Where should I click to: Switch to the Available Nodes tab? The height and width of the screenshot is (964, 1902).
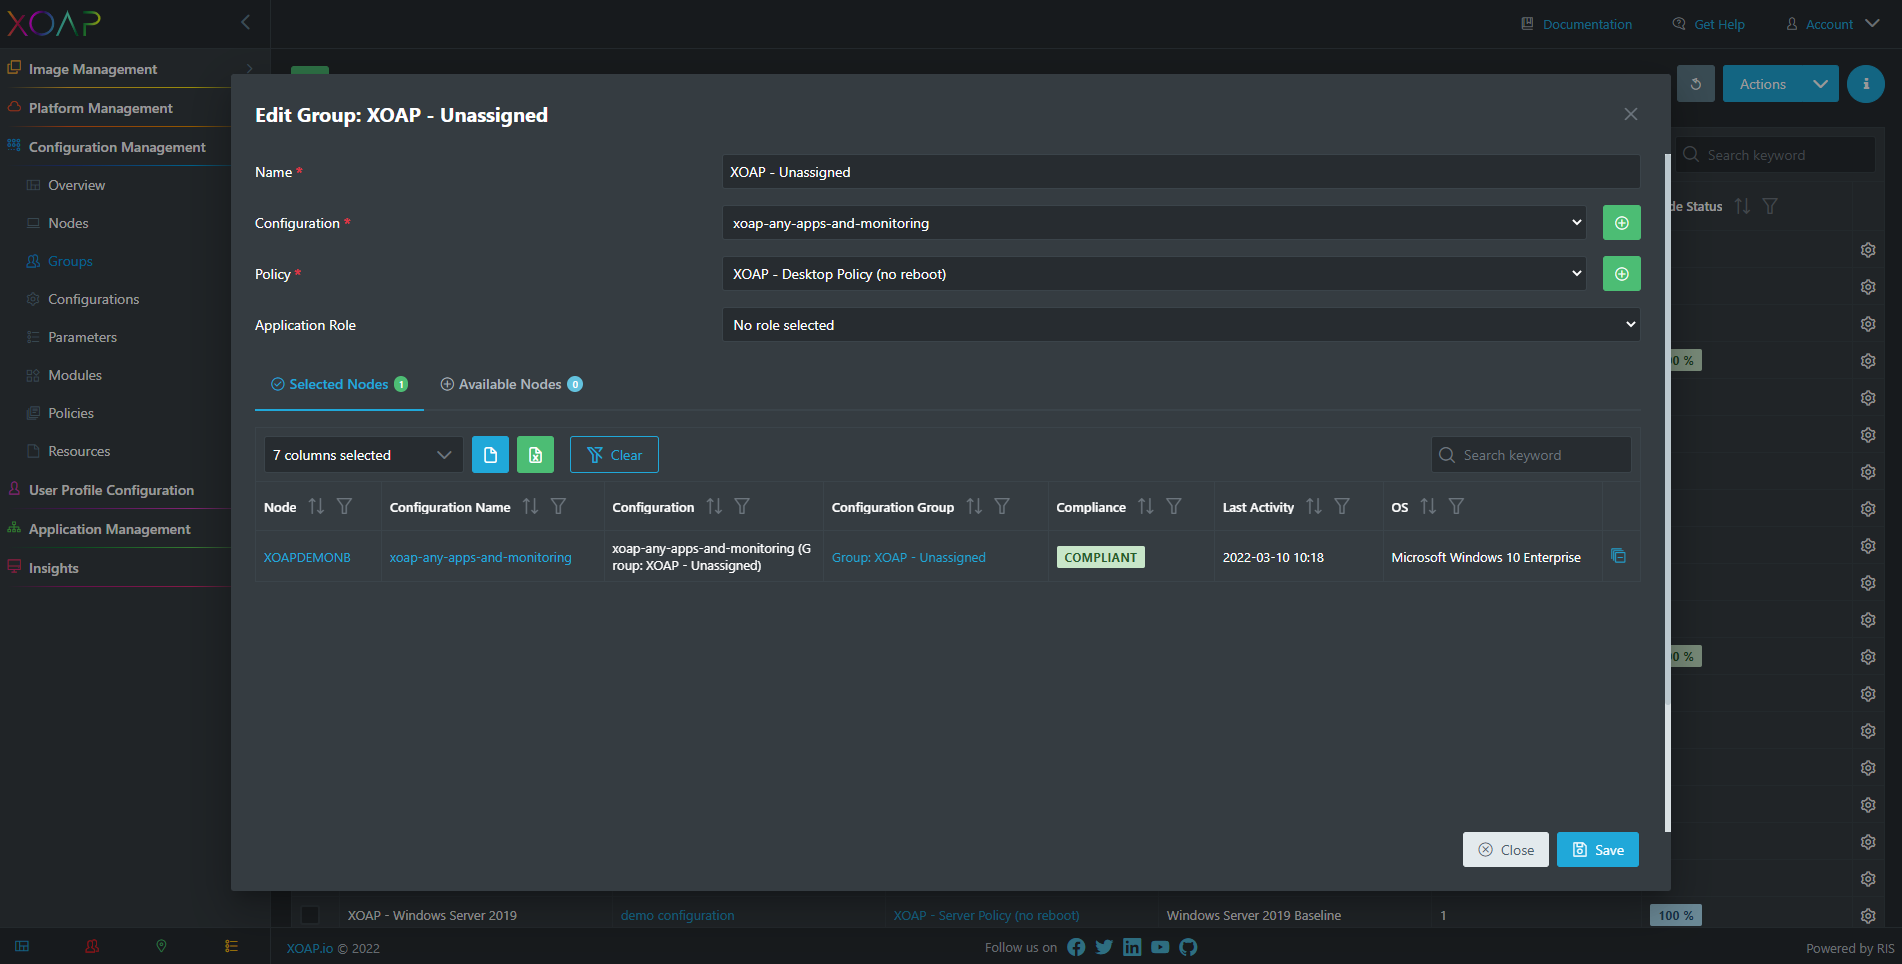(511, 384)
